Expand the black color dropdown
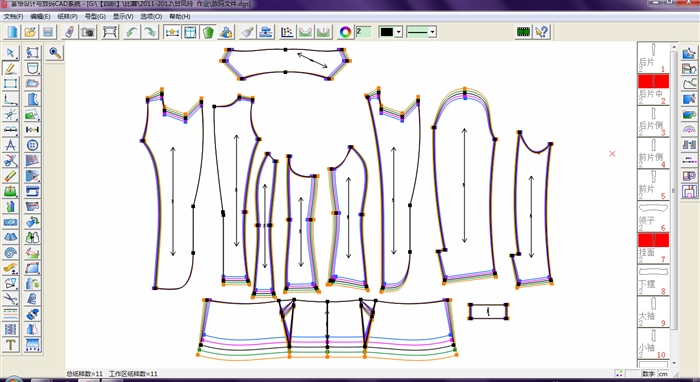 [x=399, y=32]
